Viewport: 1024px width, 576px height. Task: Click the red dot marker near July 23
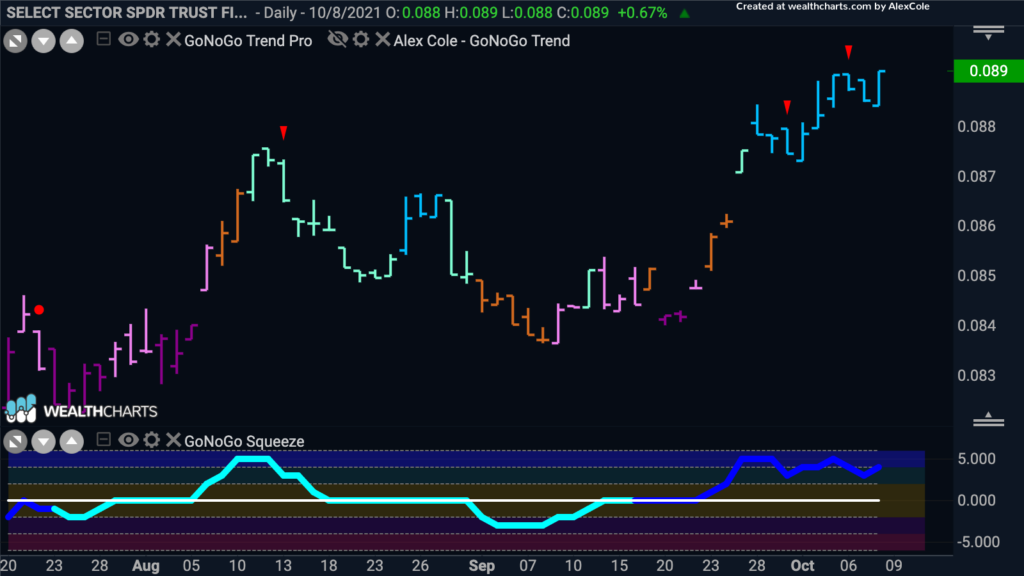[39, 310]
